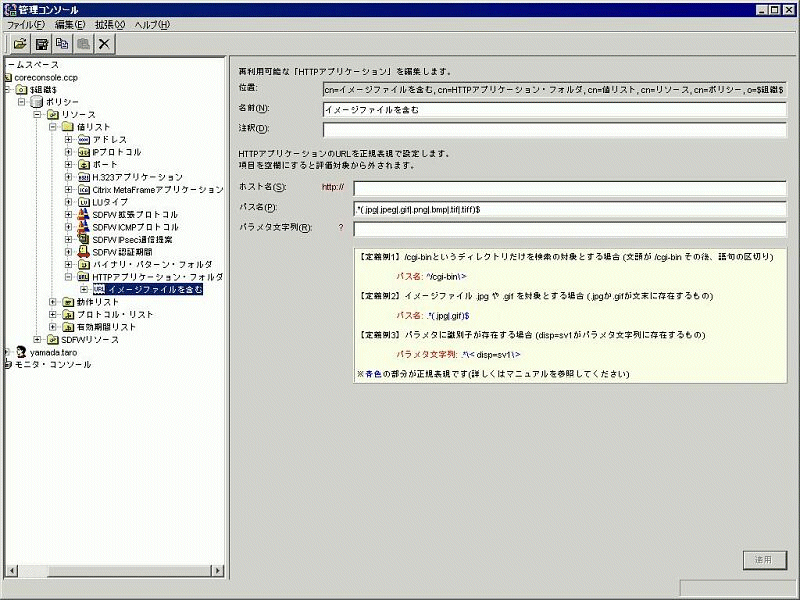The height and width of the screenshot is (600, 800).
Task: Select モニタ・コンソール in the tree
Action: click(x=54, y=364)
